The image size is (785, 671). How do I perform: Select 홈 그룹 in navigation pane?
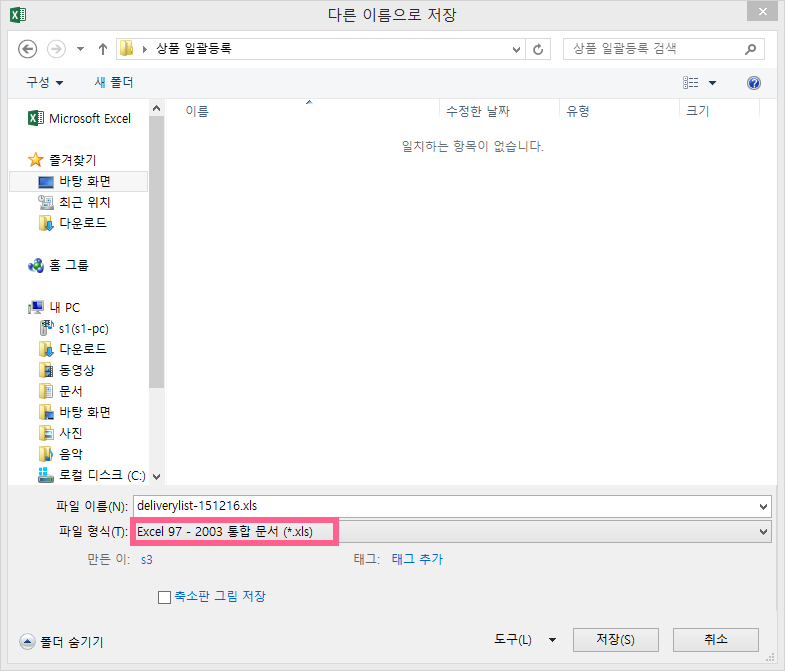tap(59, 265)
